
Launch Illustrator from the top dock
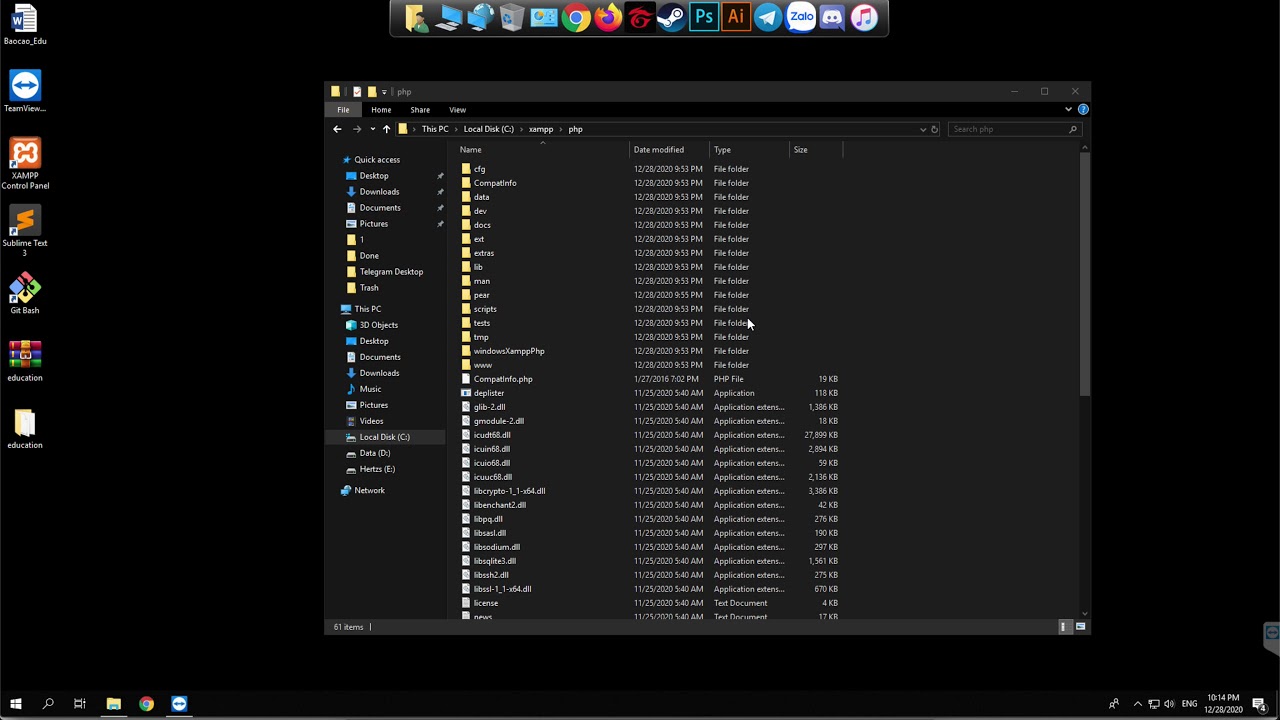click(x=736, y=18)
